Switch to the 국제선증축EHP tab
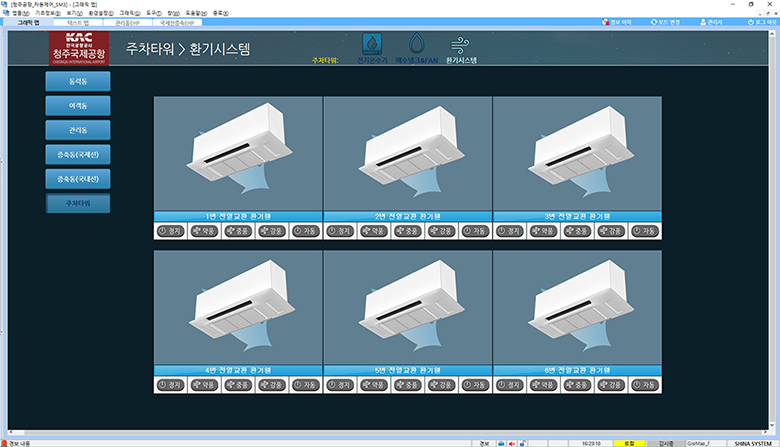This screenshot has height=447, width=780. pos(177,22)
